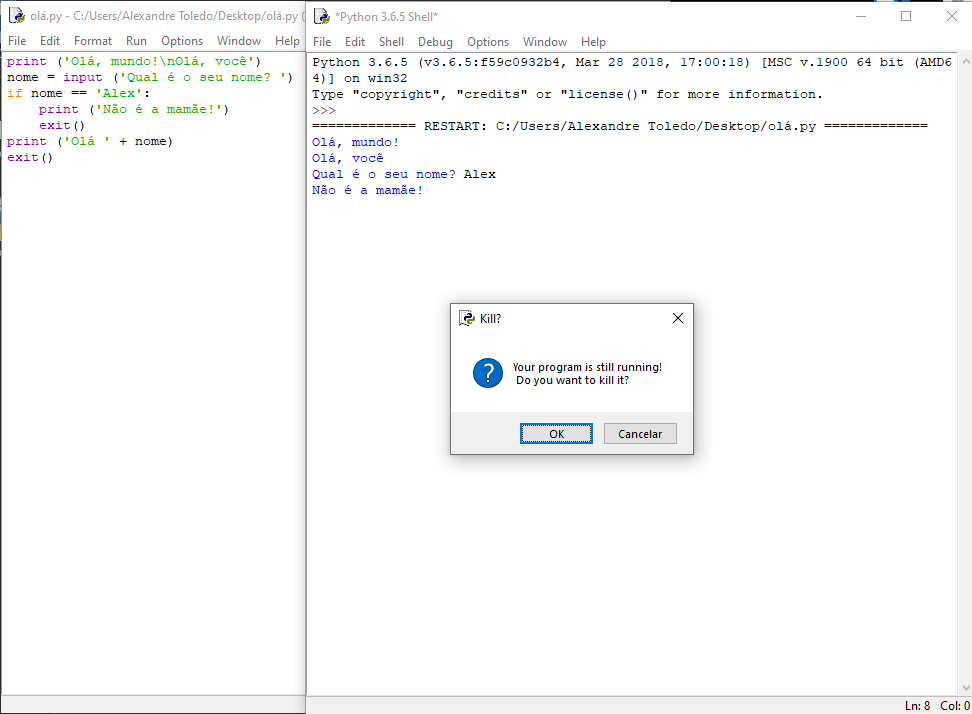Click the blue question mark icon in dialog
The image size is (972, 714).
click(x=487, y=373)
